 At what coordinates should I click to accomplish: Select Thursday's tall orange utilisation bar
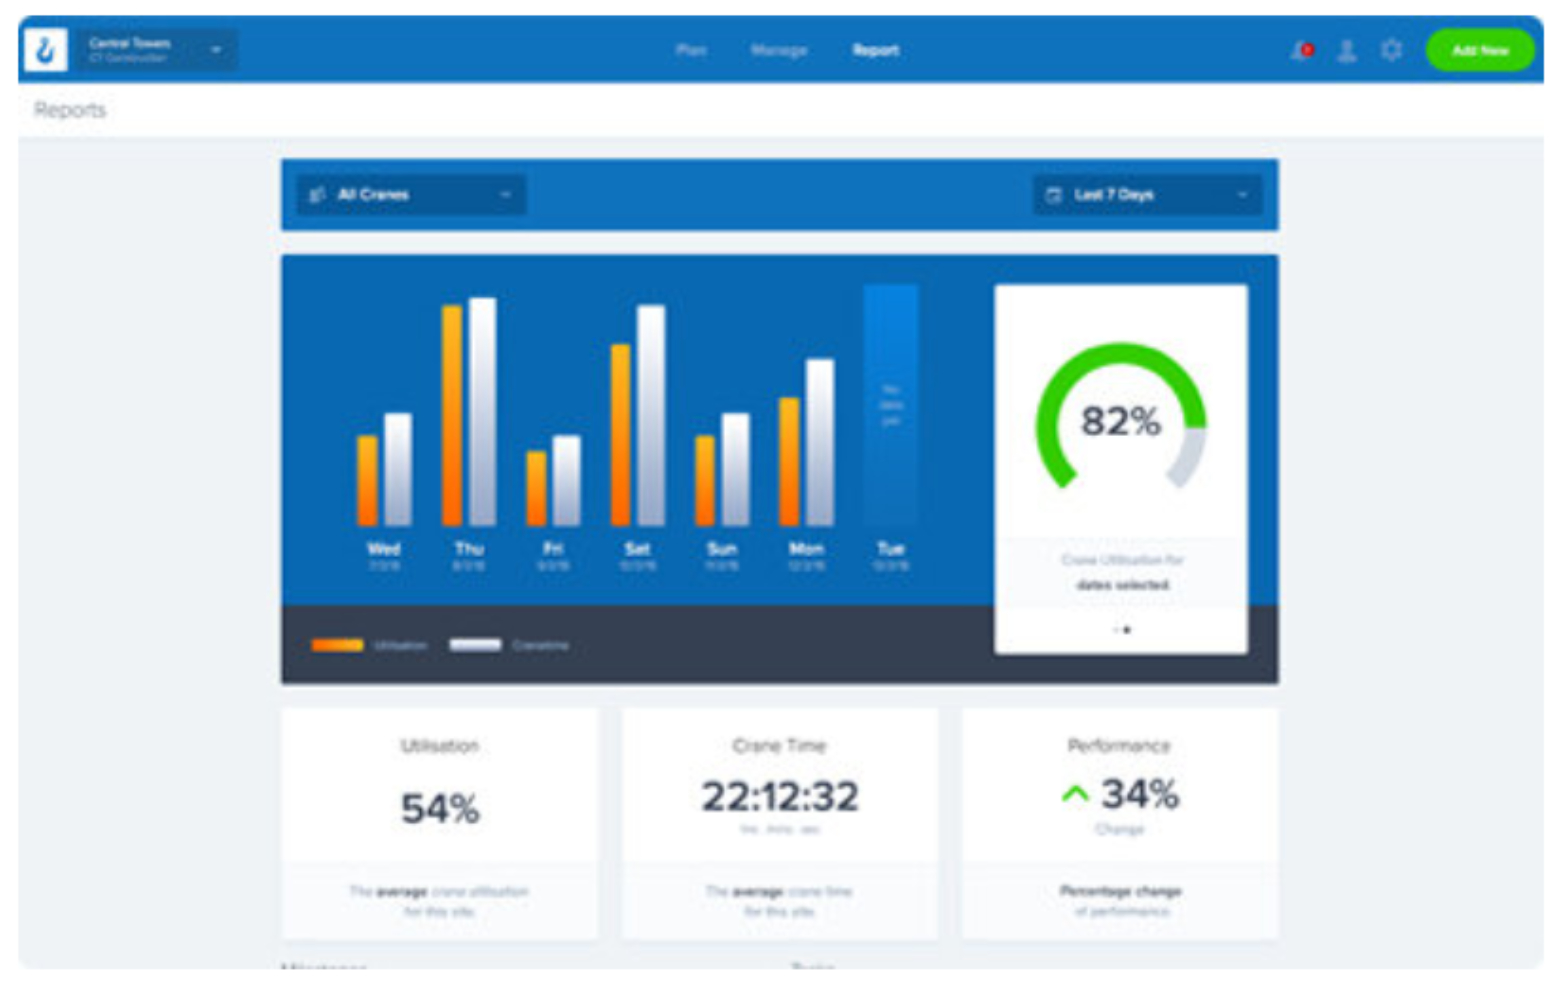[x=452, y=415]
